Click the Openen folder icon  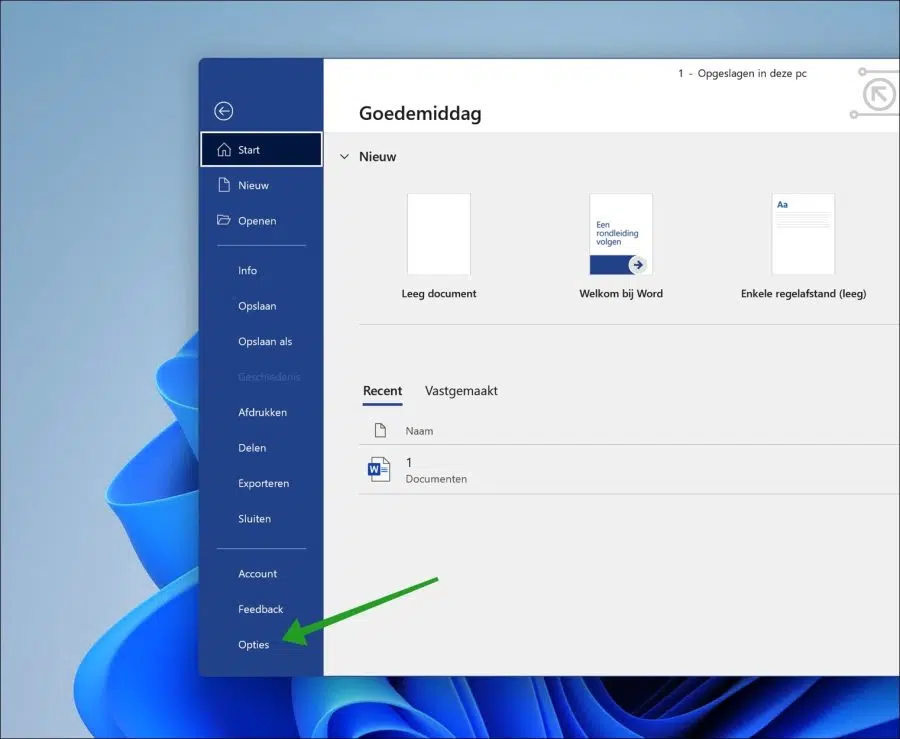pyautogui.click(x=223, y=220)
